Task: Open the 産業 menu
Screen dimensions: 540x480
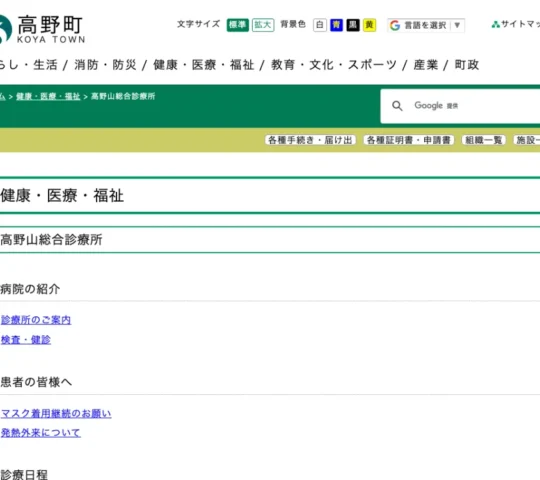Action: [426, 65]
